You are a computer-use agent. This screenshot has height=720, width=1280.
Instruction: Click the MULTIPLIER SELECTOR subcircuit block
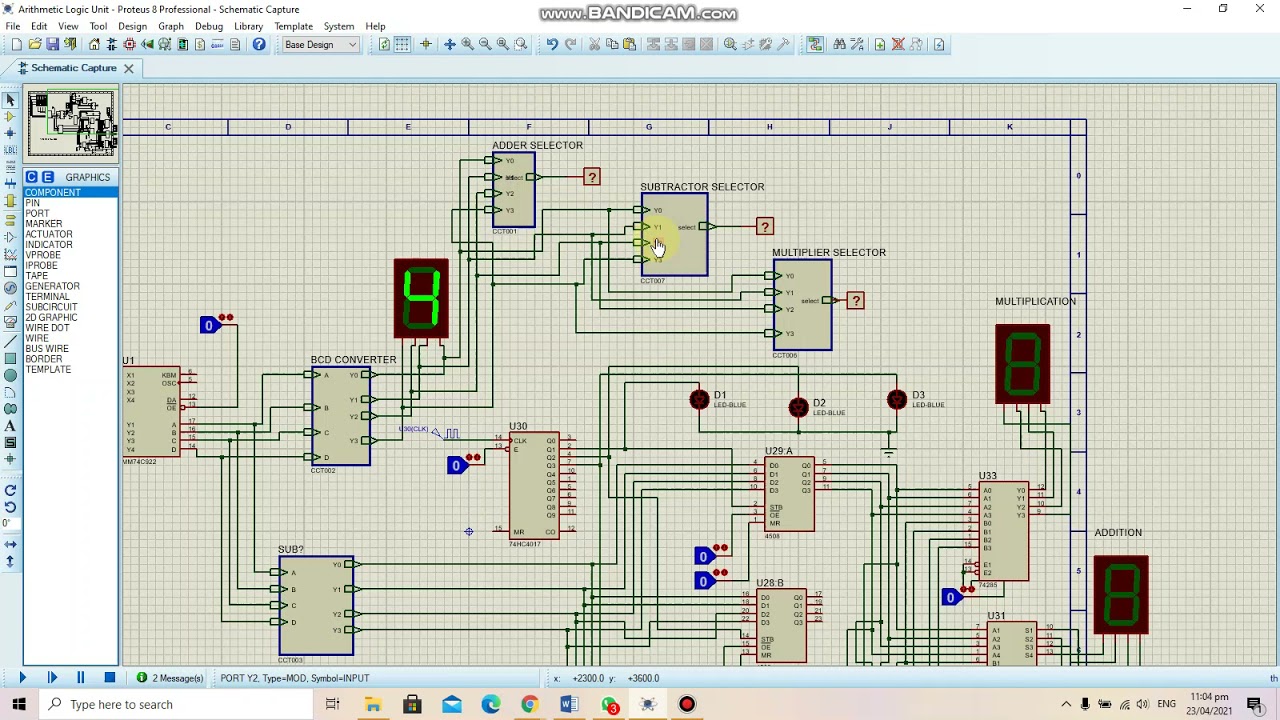point(802,305)
